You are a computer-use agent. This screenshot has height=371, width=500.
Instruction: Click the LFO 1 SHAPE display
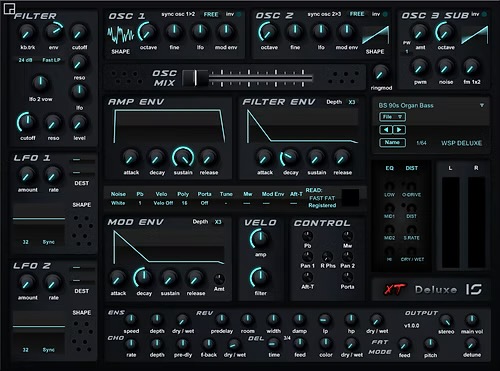(x=39, y=219)
